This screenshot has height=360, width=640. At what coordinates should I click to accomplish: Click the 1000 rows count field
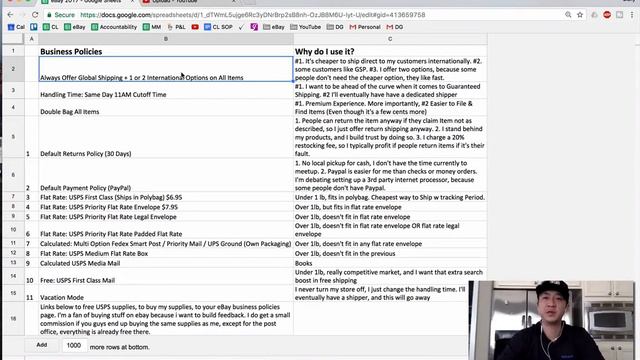[x=74, y=346]
